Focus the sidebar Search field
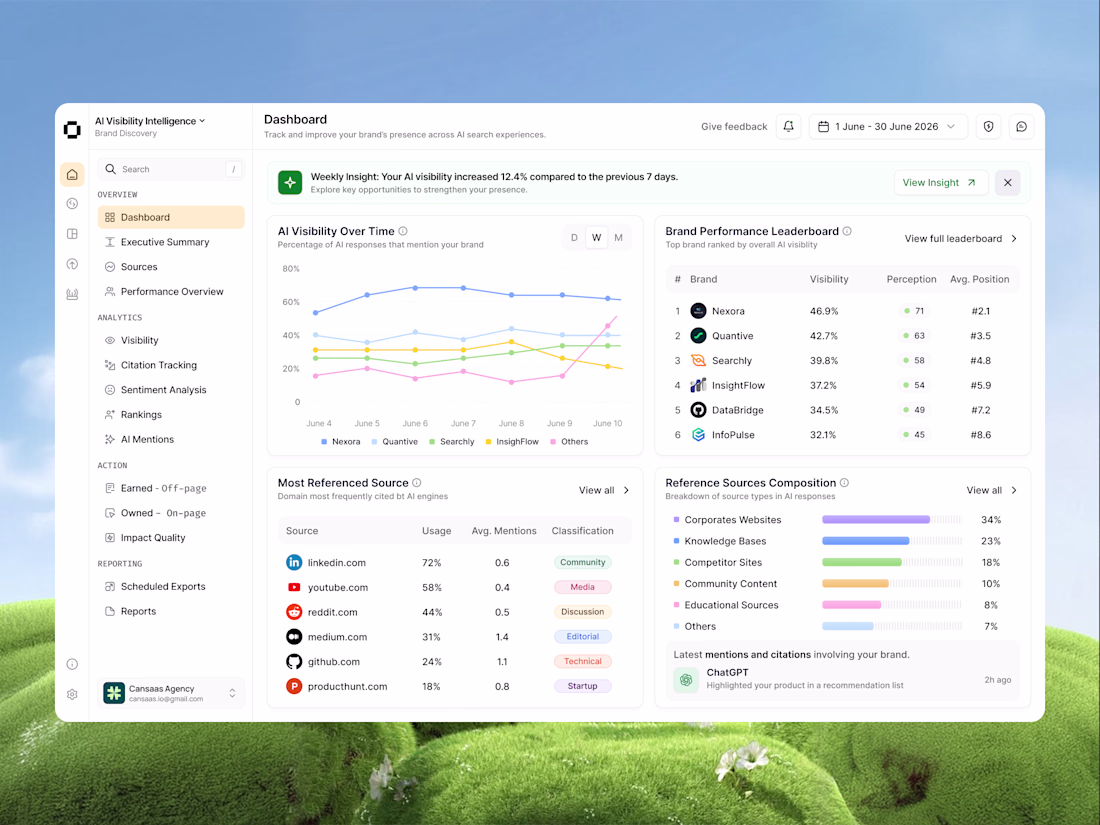The height and width of the screenshot is (825, 1100). coord(170,169)
